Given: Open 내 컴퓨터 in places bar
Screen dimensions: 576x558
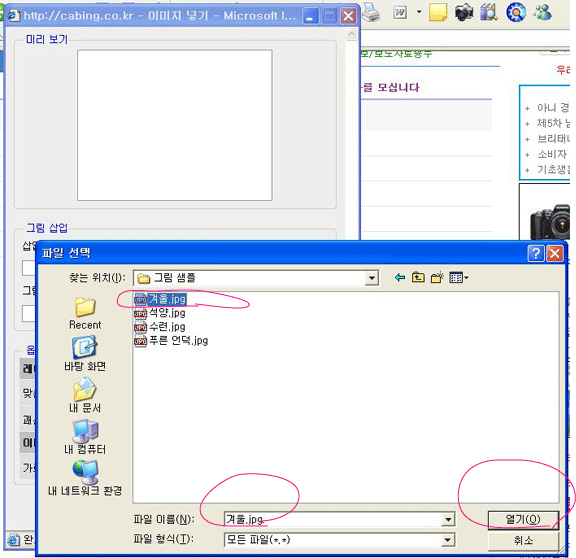Looking at the screenshot, I should (85, 437).
